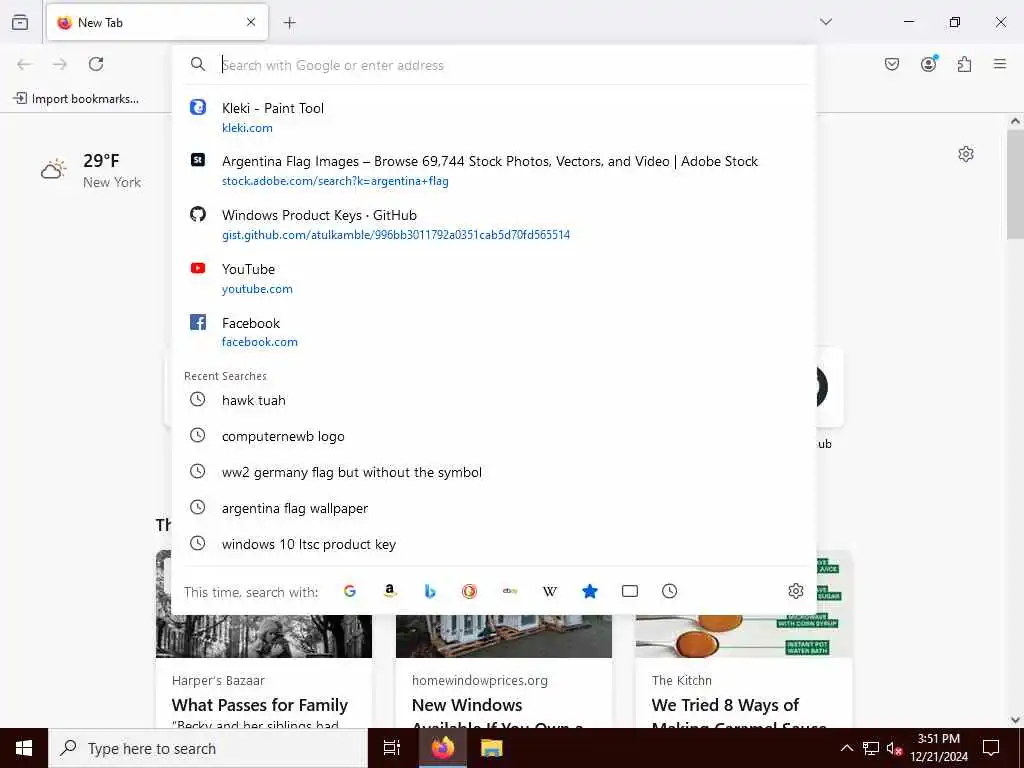Search this time with Bing icon

tap(430, 591)
